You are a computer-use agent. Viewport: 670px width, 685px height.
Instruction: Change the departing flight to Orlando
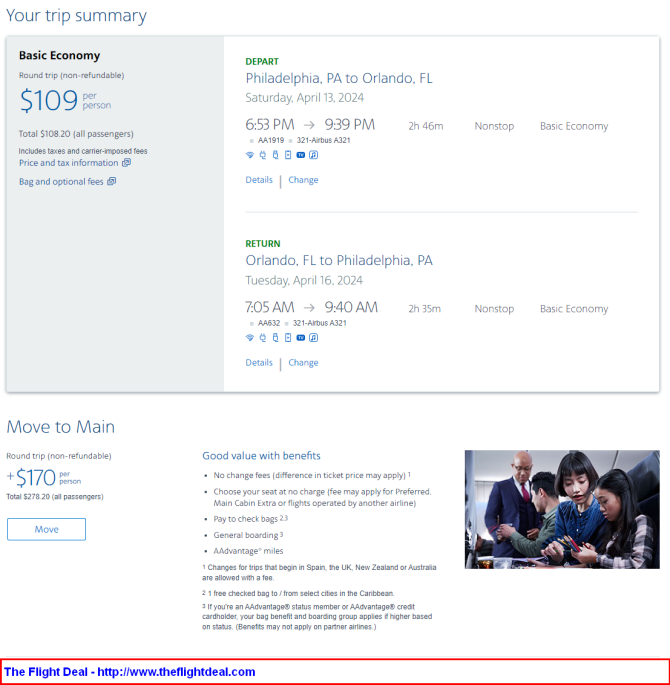click(303, 180)
